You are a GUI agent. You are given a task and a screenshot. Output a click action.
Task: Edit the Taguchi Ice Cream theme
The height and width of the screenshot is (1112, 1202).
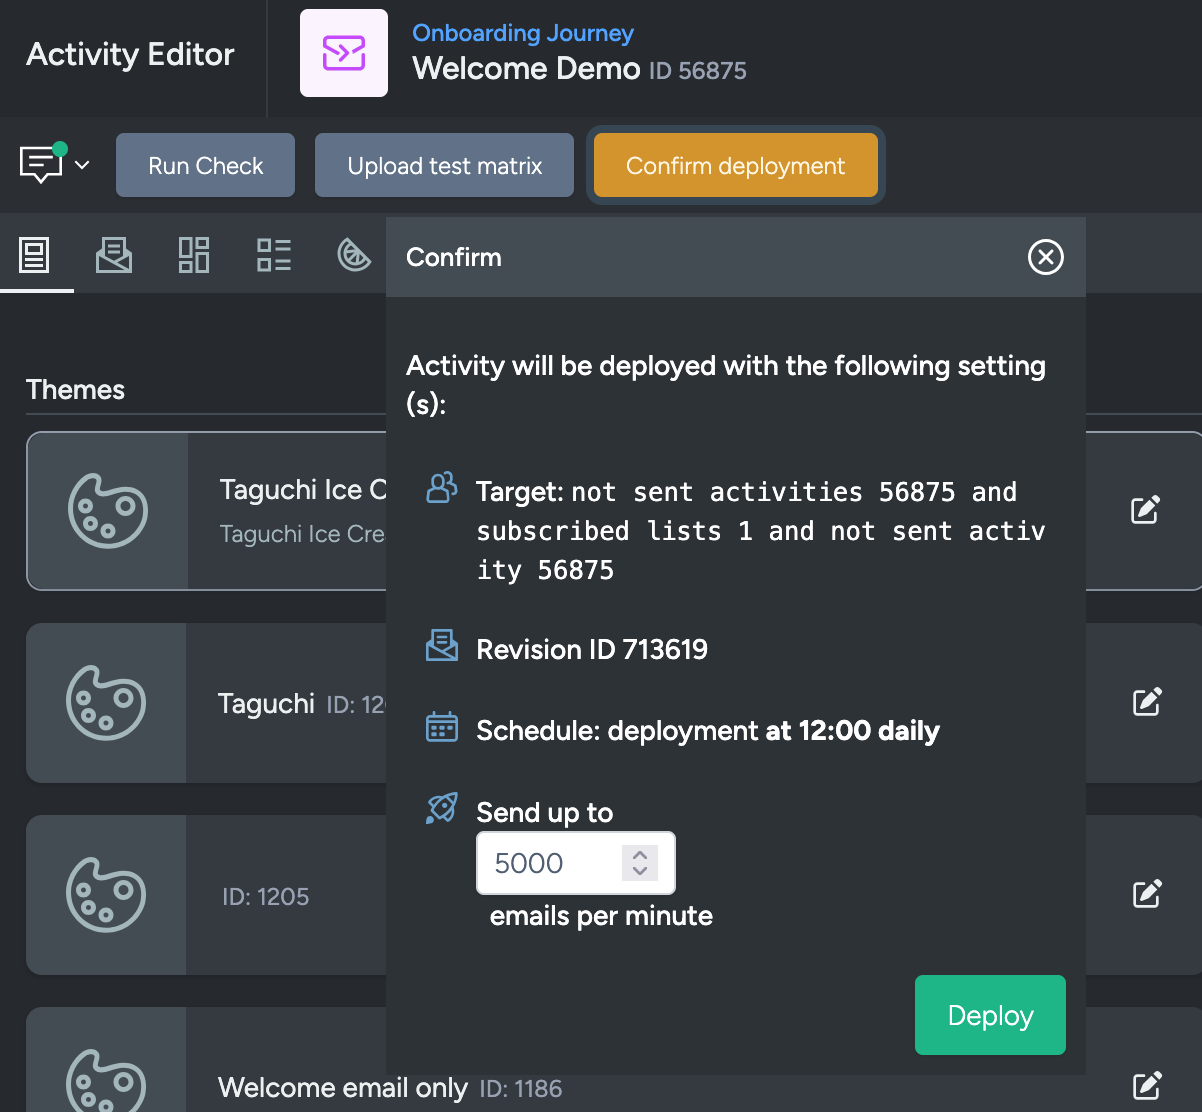(1145, 510)
